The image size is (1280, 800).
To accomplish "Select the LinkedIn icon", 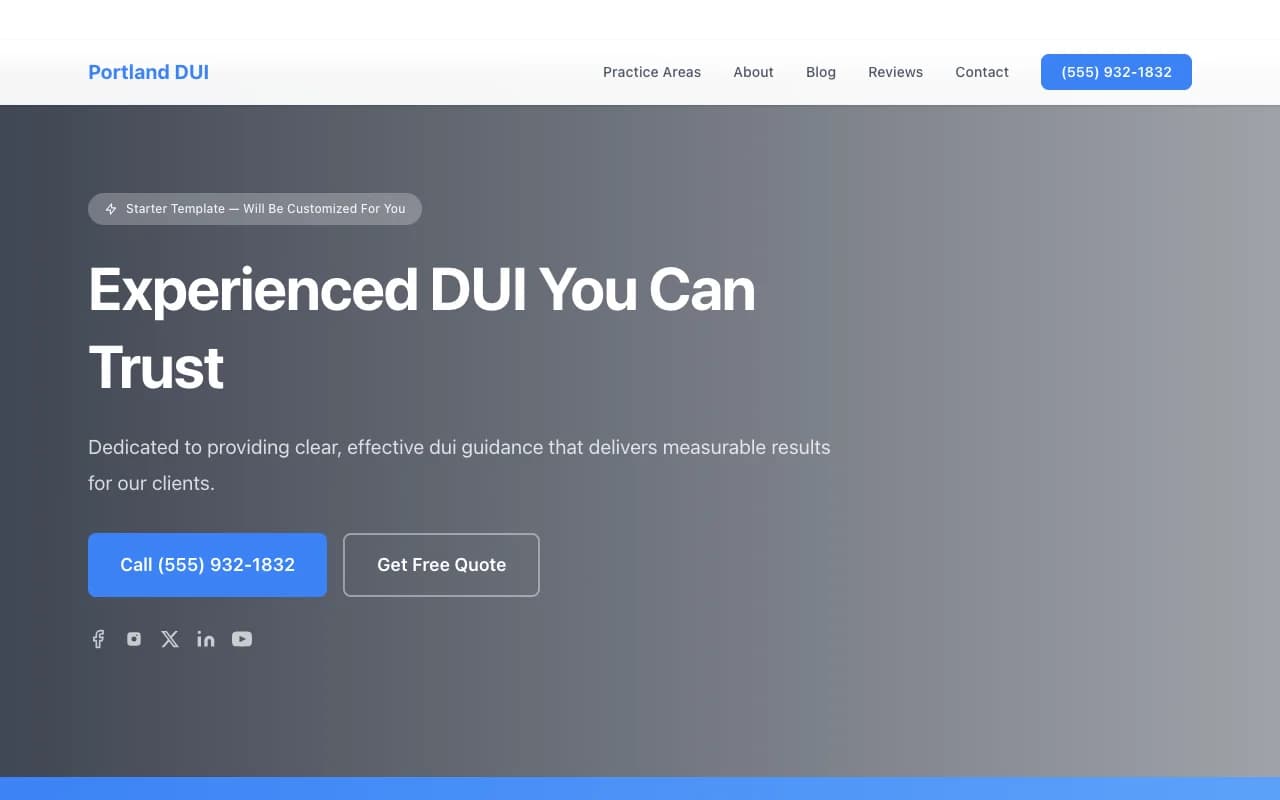I will tap(206, 639).
